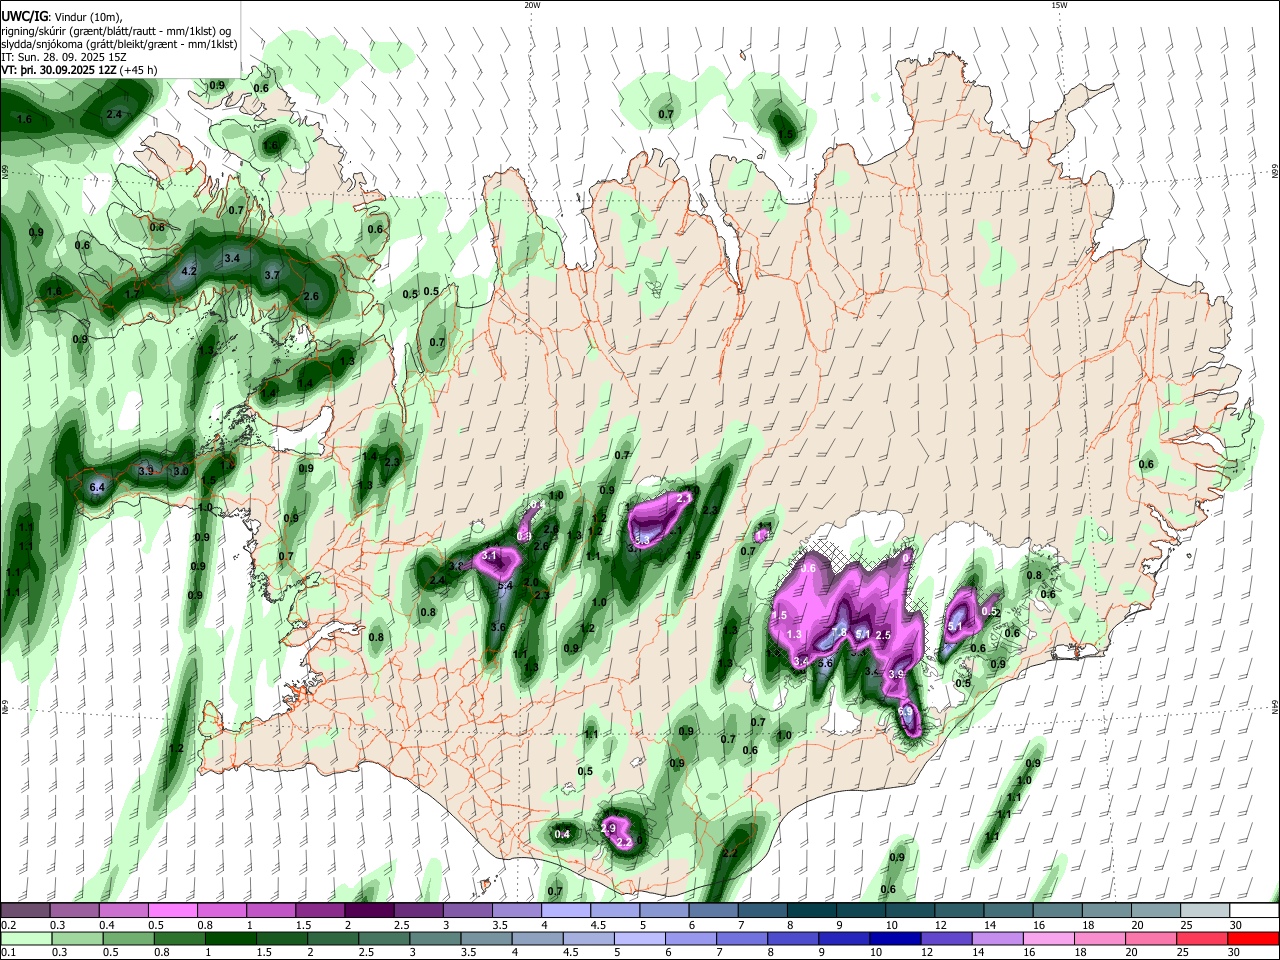Viewport: 1280px width, 960px height.
Task: Click the 5.4 precipitation value on the map
Action: [505, 585]
